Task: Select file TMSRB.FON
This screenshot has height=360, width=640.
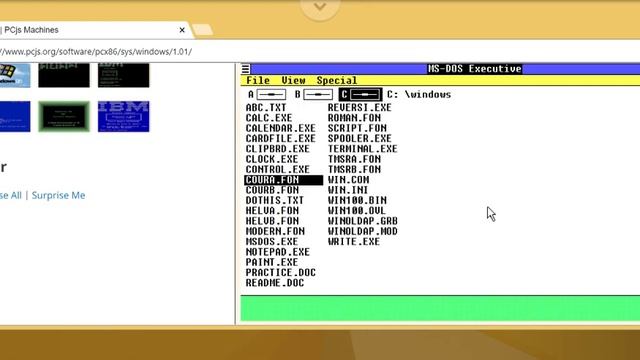Action: (354, 169)
